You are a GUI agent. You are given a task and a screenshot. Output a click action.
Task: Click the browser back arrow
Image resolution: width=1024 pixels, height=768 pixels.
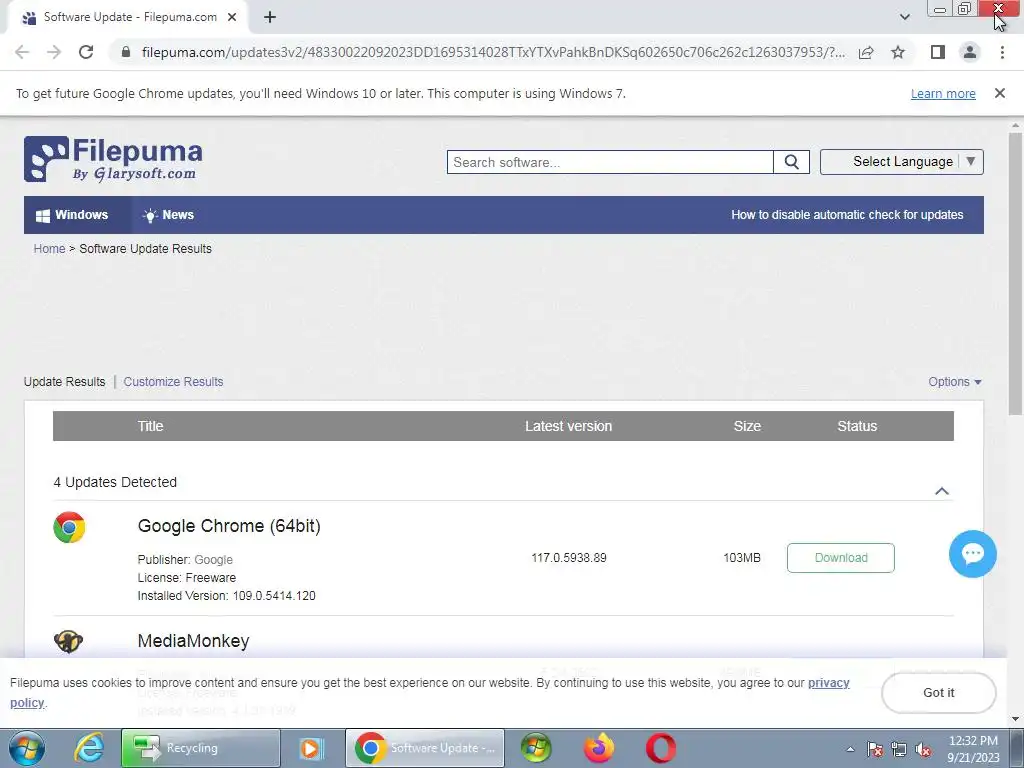point(22,52)
